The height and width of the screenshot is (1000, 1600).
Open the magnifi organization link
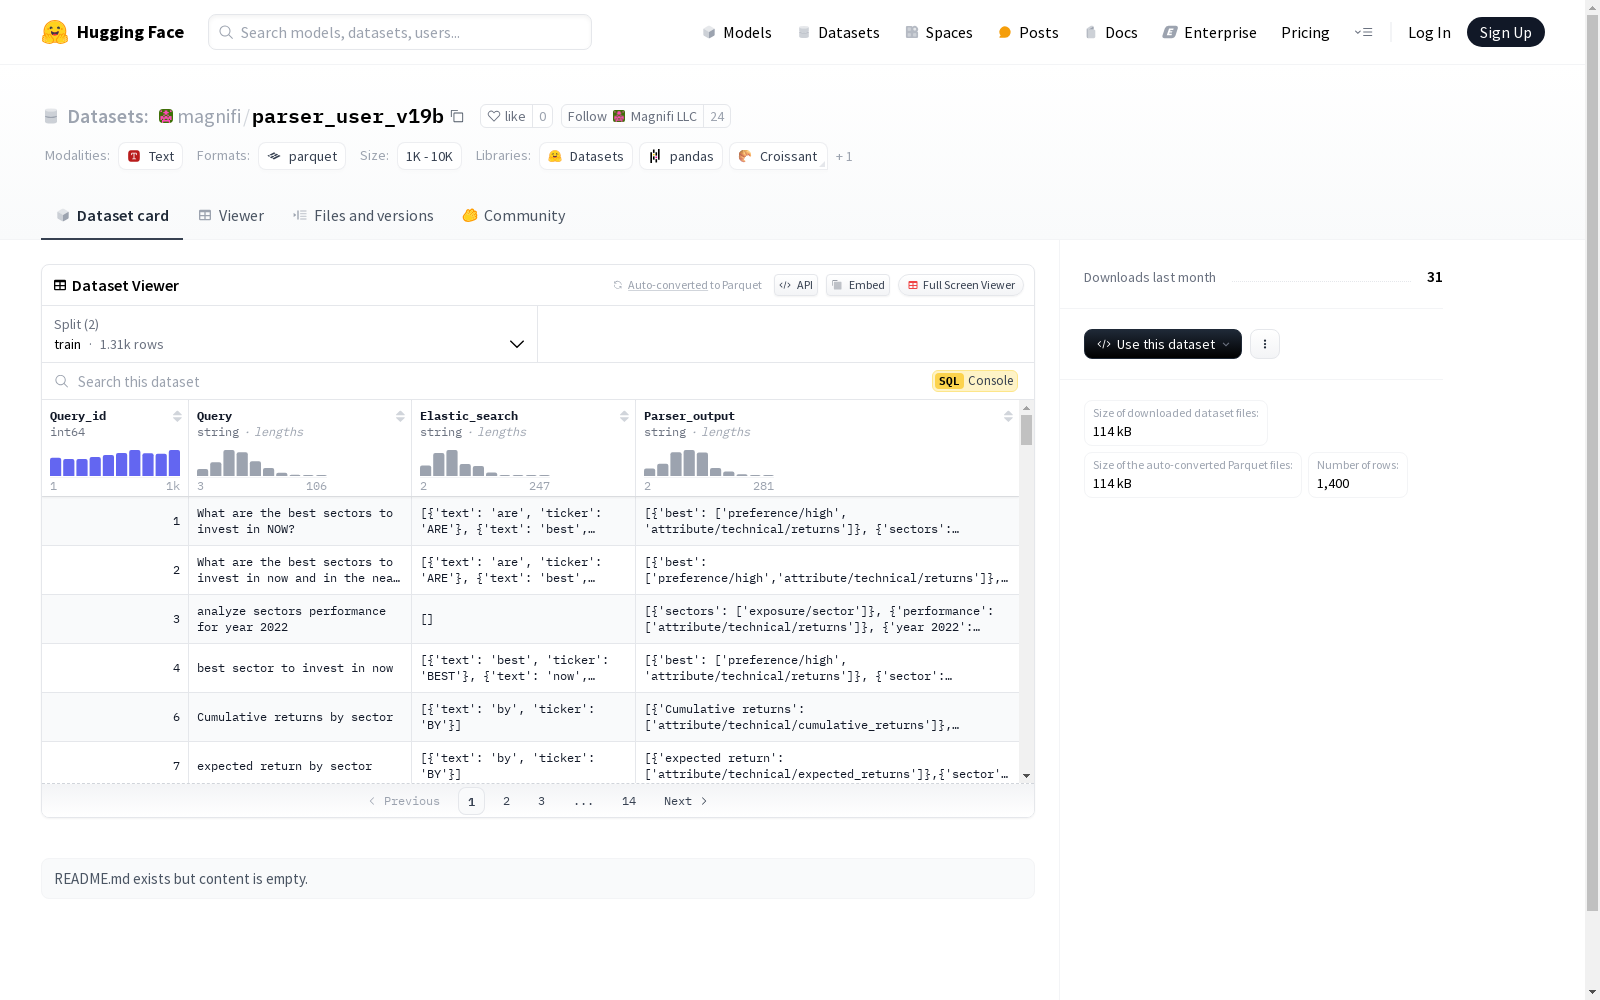pos(209,116)
